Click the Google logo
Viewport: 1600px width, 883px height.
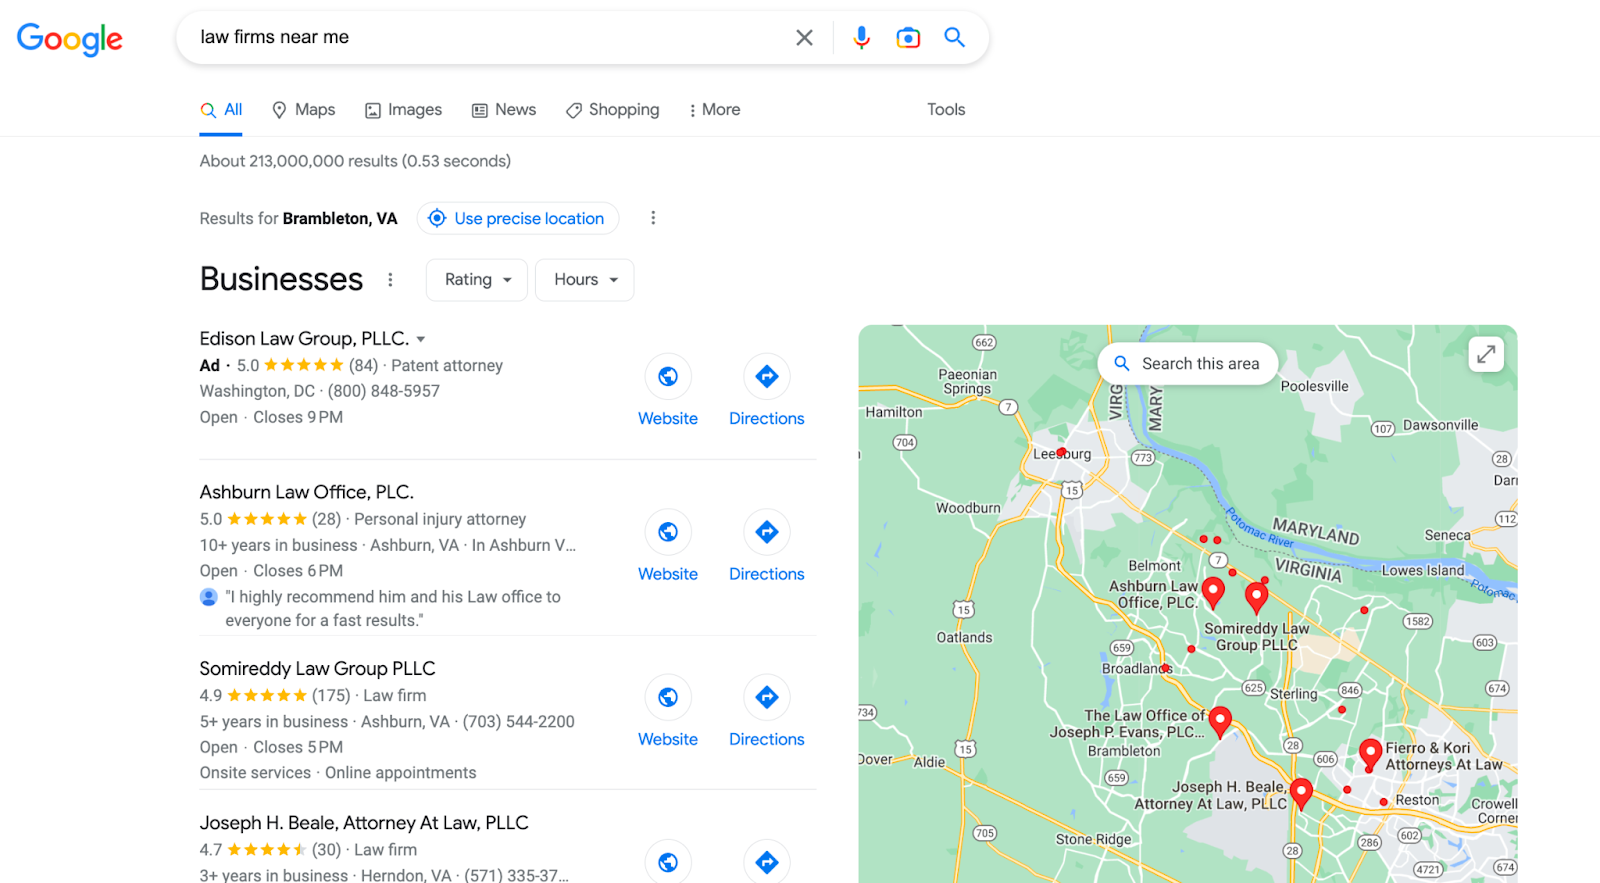pos(70,39)
